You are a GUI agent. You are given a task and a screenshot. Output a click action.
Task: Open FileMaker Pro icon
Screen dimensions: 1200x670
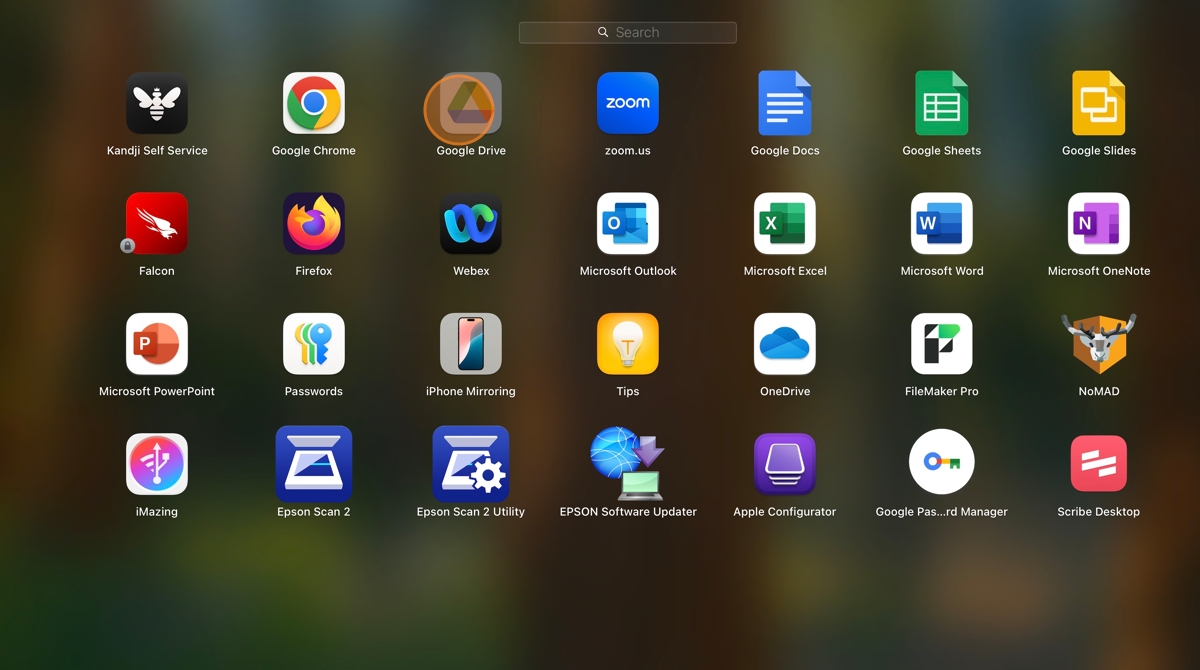pyautogui.click(x=942, y=344)
